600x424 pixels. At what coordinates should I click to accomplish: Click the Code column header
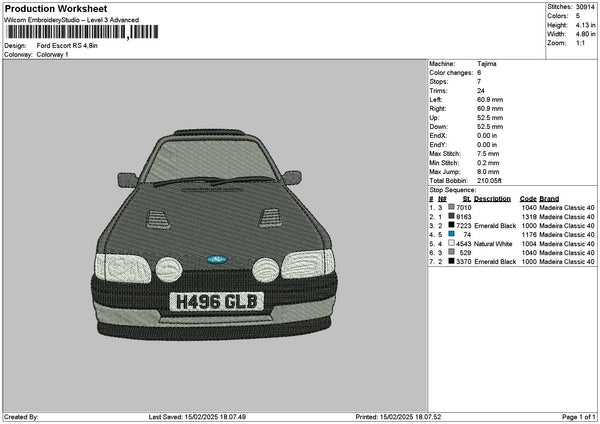528,198
